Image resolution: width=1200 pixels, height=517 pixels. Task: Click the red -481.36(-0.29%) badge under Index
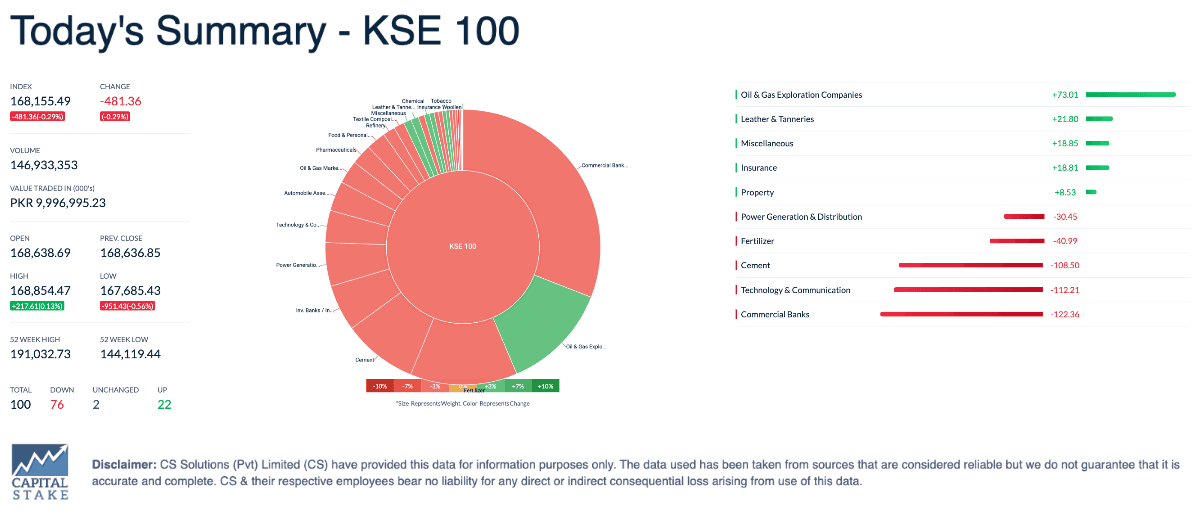point(38,117)
